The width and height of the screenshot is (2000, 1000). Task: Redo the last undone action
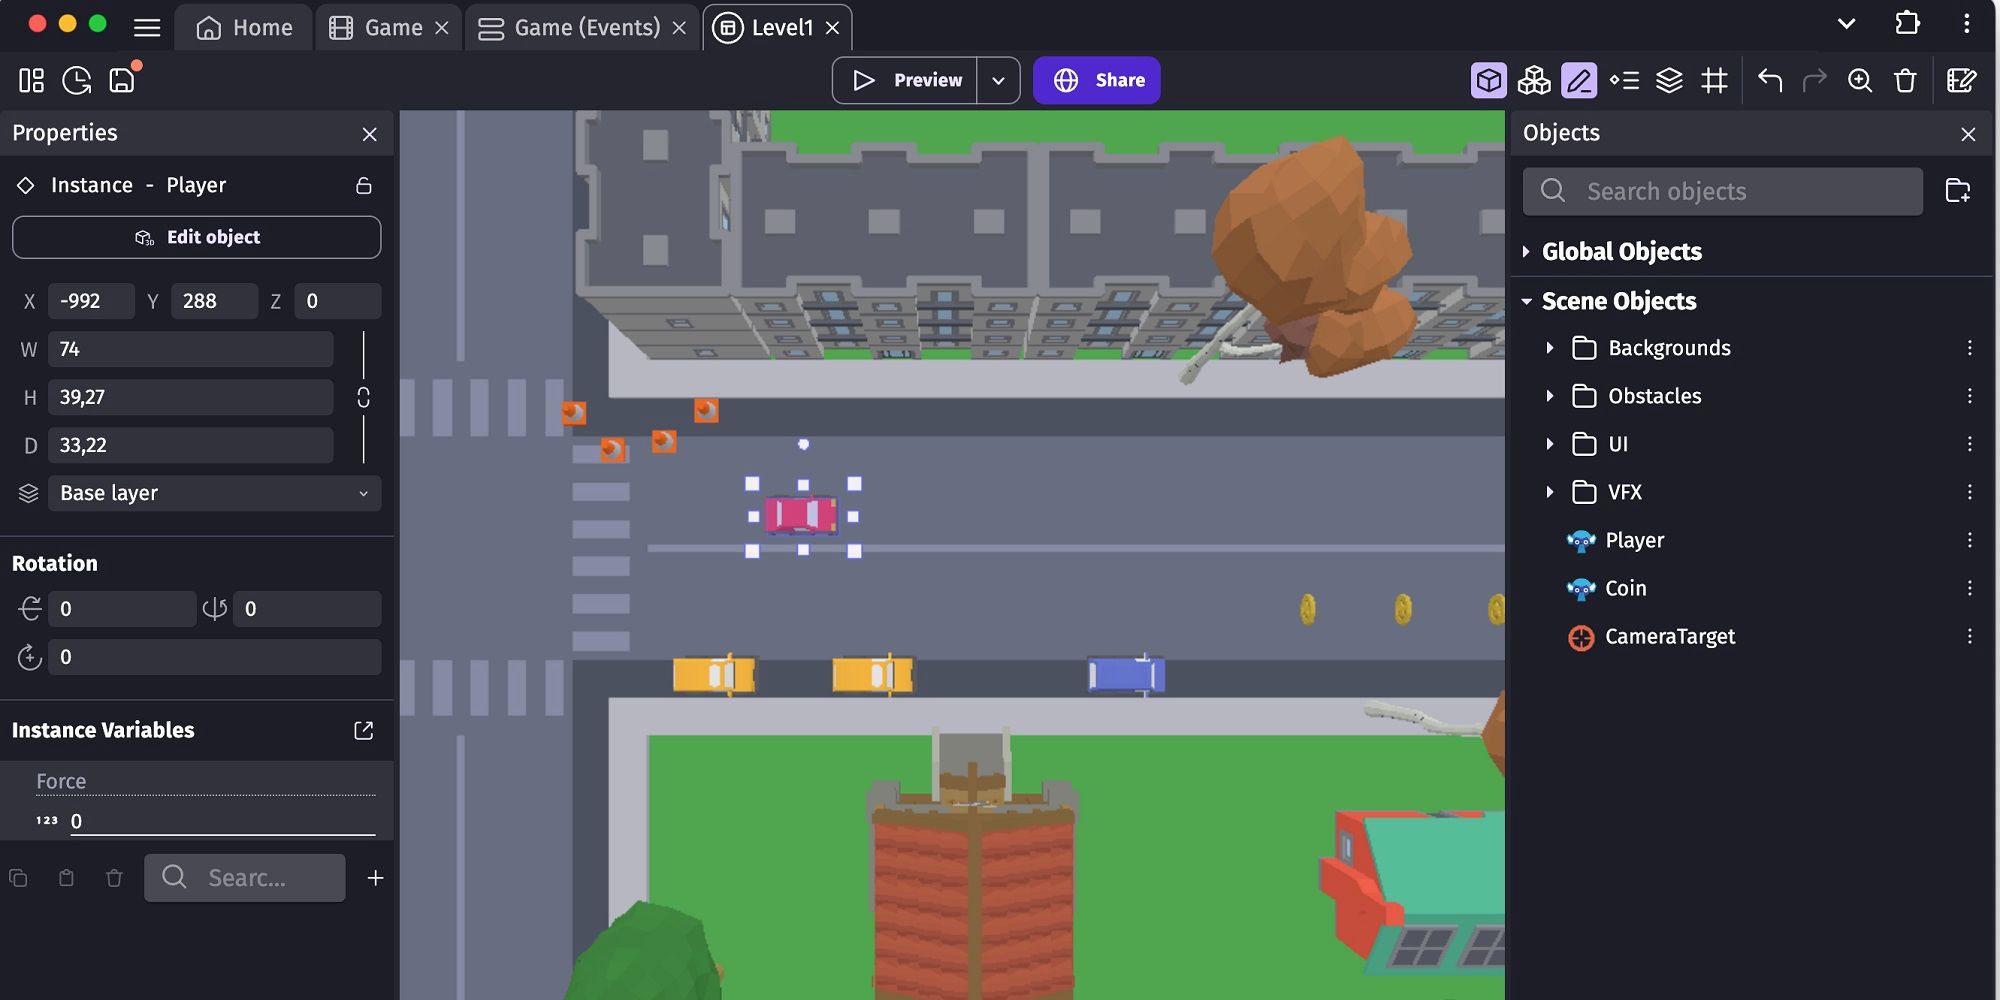click(x=1814, y=80)
